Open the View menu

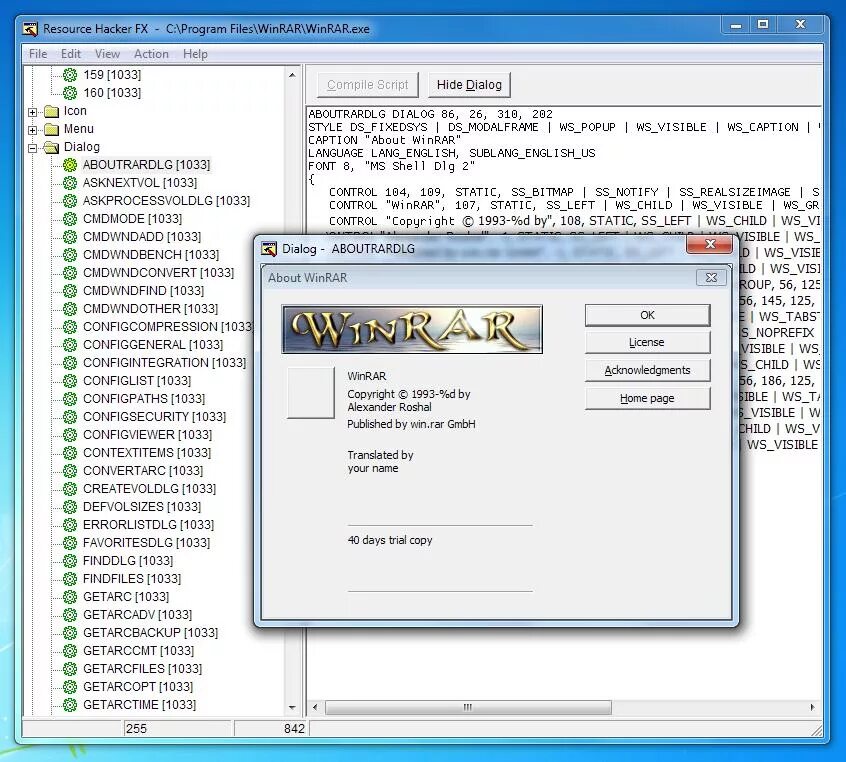point(107,54)
